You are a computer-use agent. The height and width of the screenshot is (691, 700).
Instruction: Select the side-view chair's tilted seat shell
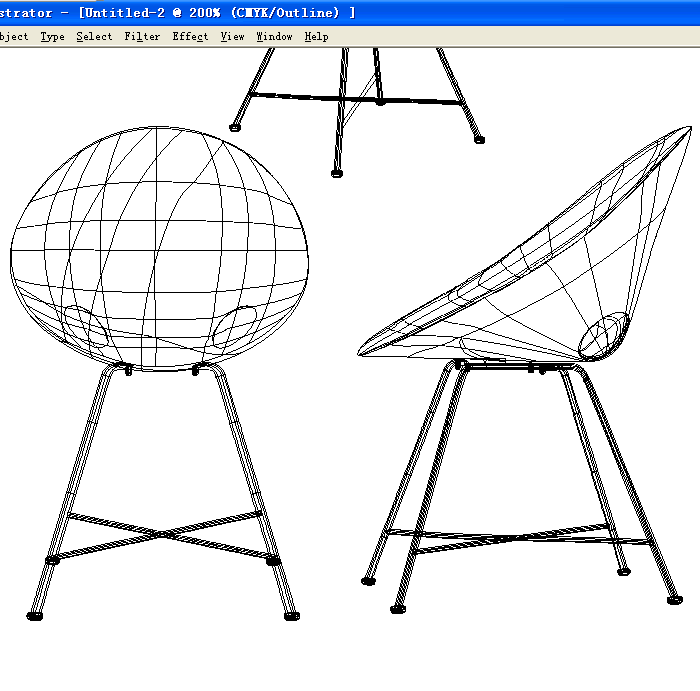point(525,244)
